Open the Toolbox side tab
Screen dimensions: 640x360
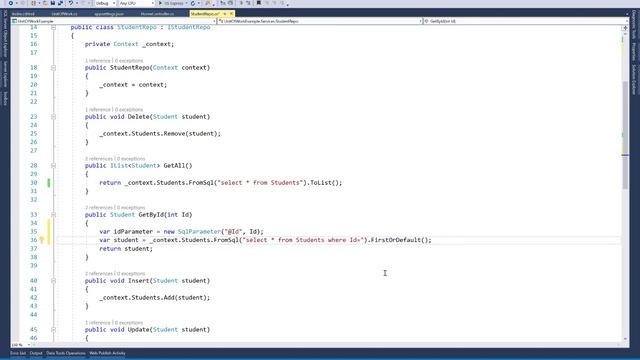[x=5, y=98]
